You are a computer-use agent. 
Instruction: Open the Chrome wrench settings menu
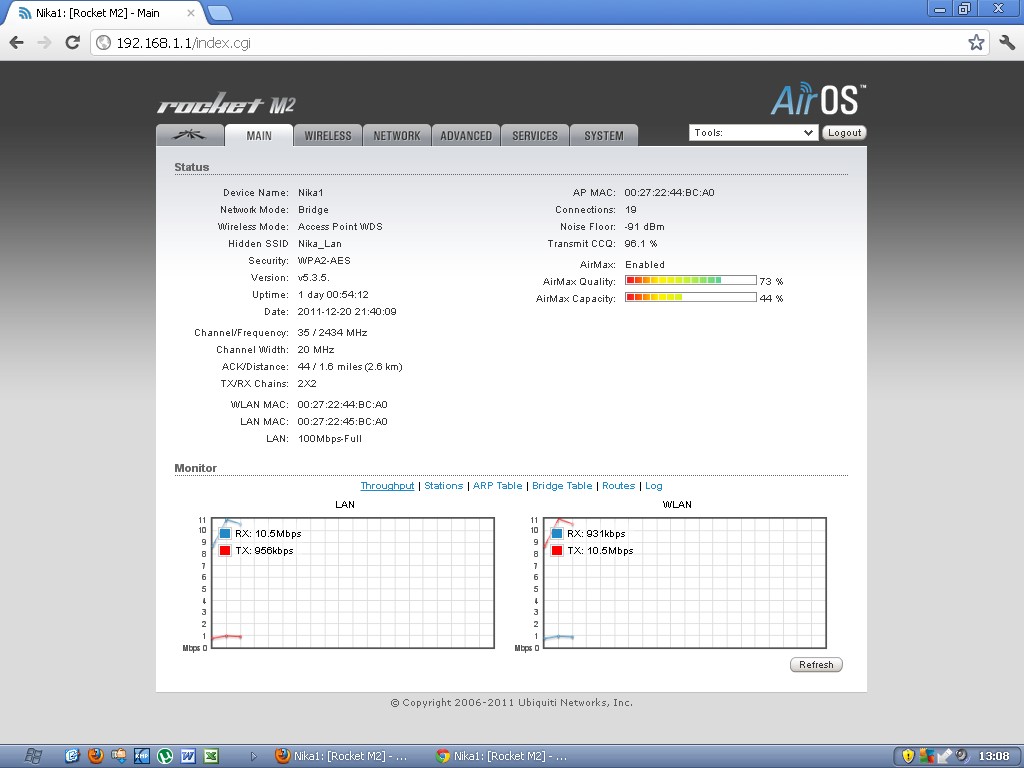tap(1006, 42)
